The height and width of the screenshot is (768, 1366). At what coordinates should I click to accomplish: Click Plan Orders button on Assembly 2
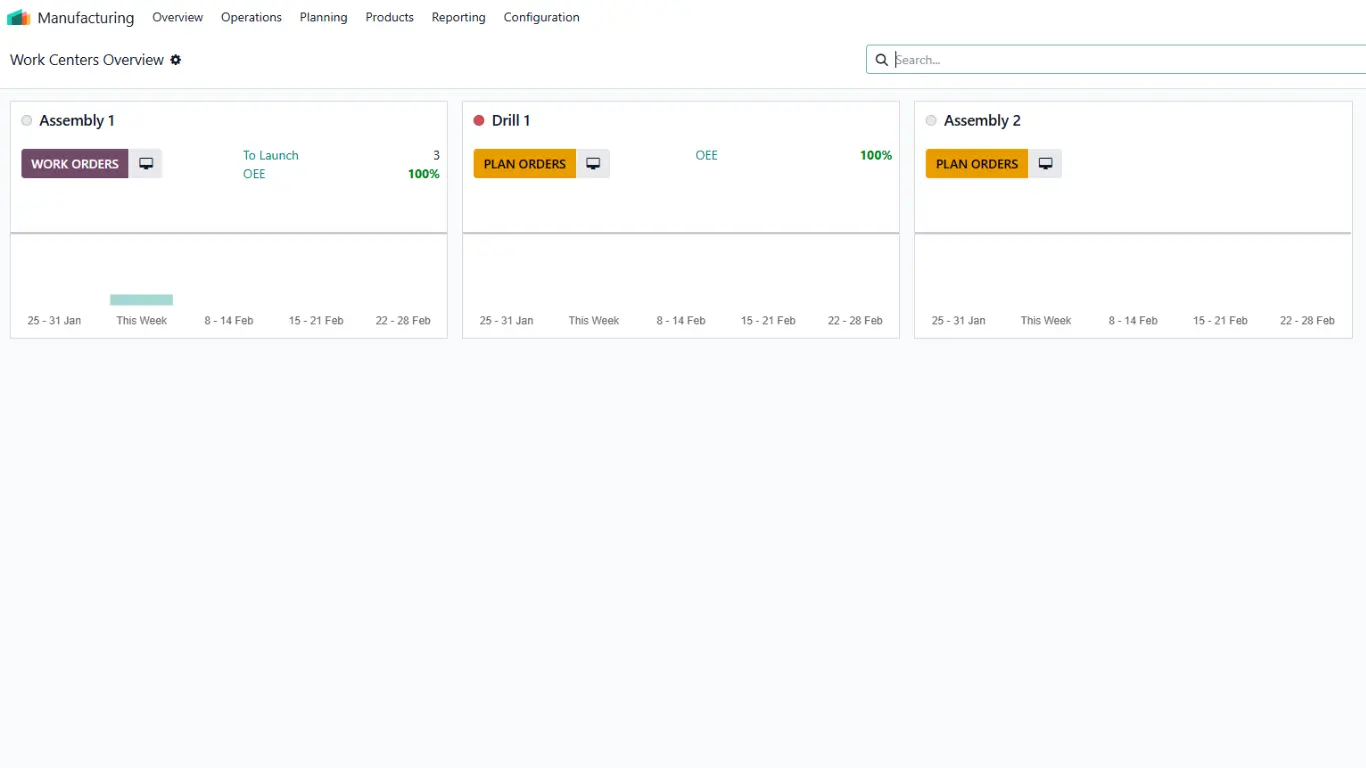(976, 164)
